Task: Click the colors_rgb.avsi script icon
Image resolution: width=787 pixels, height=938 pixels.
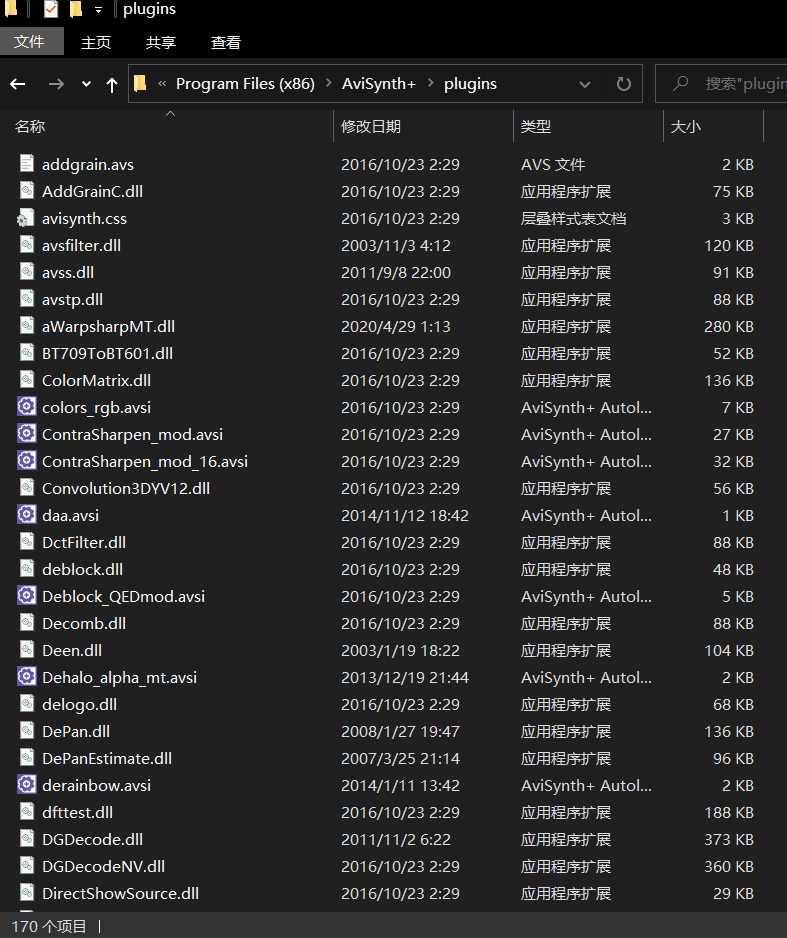Action: tap(26, 407)
